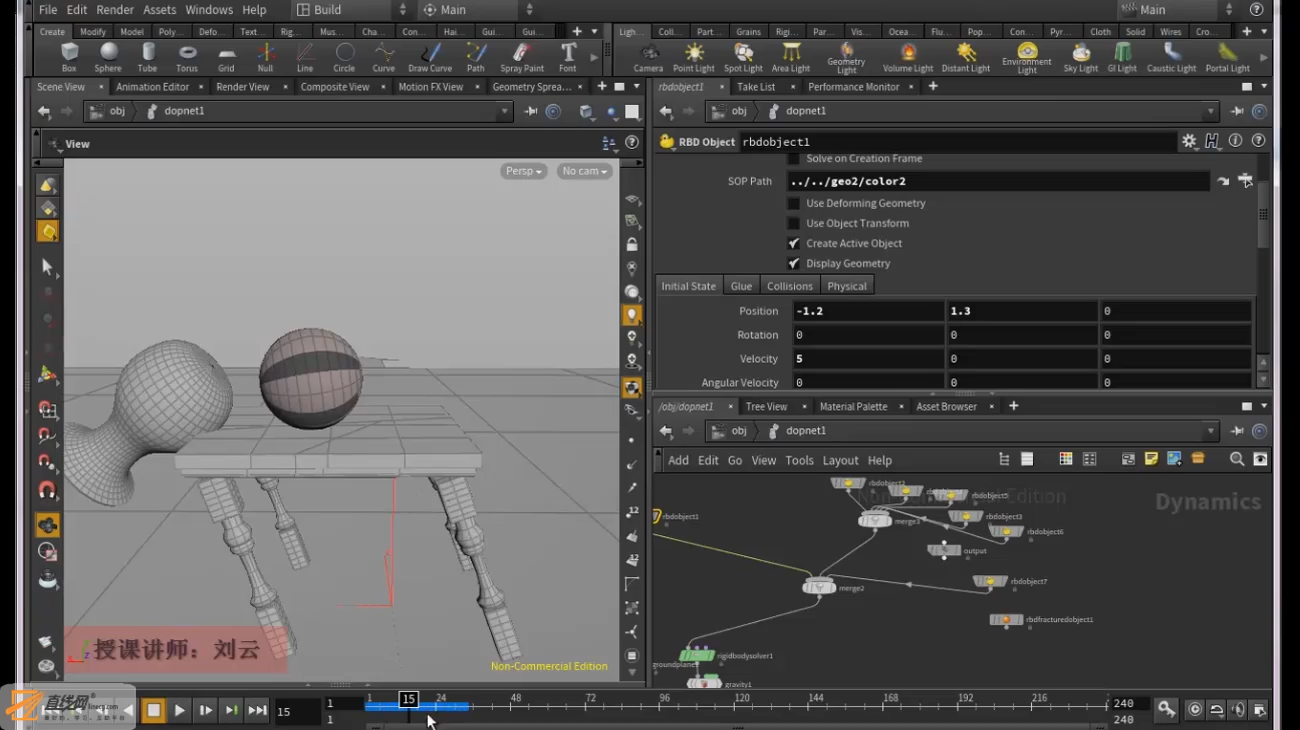The width and height of the screenshot is (1300, 730).
Task: Uncheck Create Active Object
Action: [793, 243]
